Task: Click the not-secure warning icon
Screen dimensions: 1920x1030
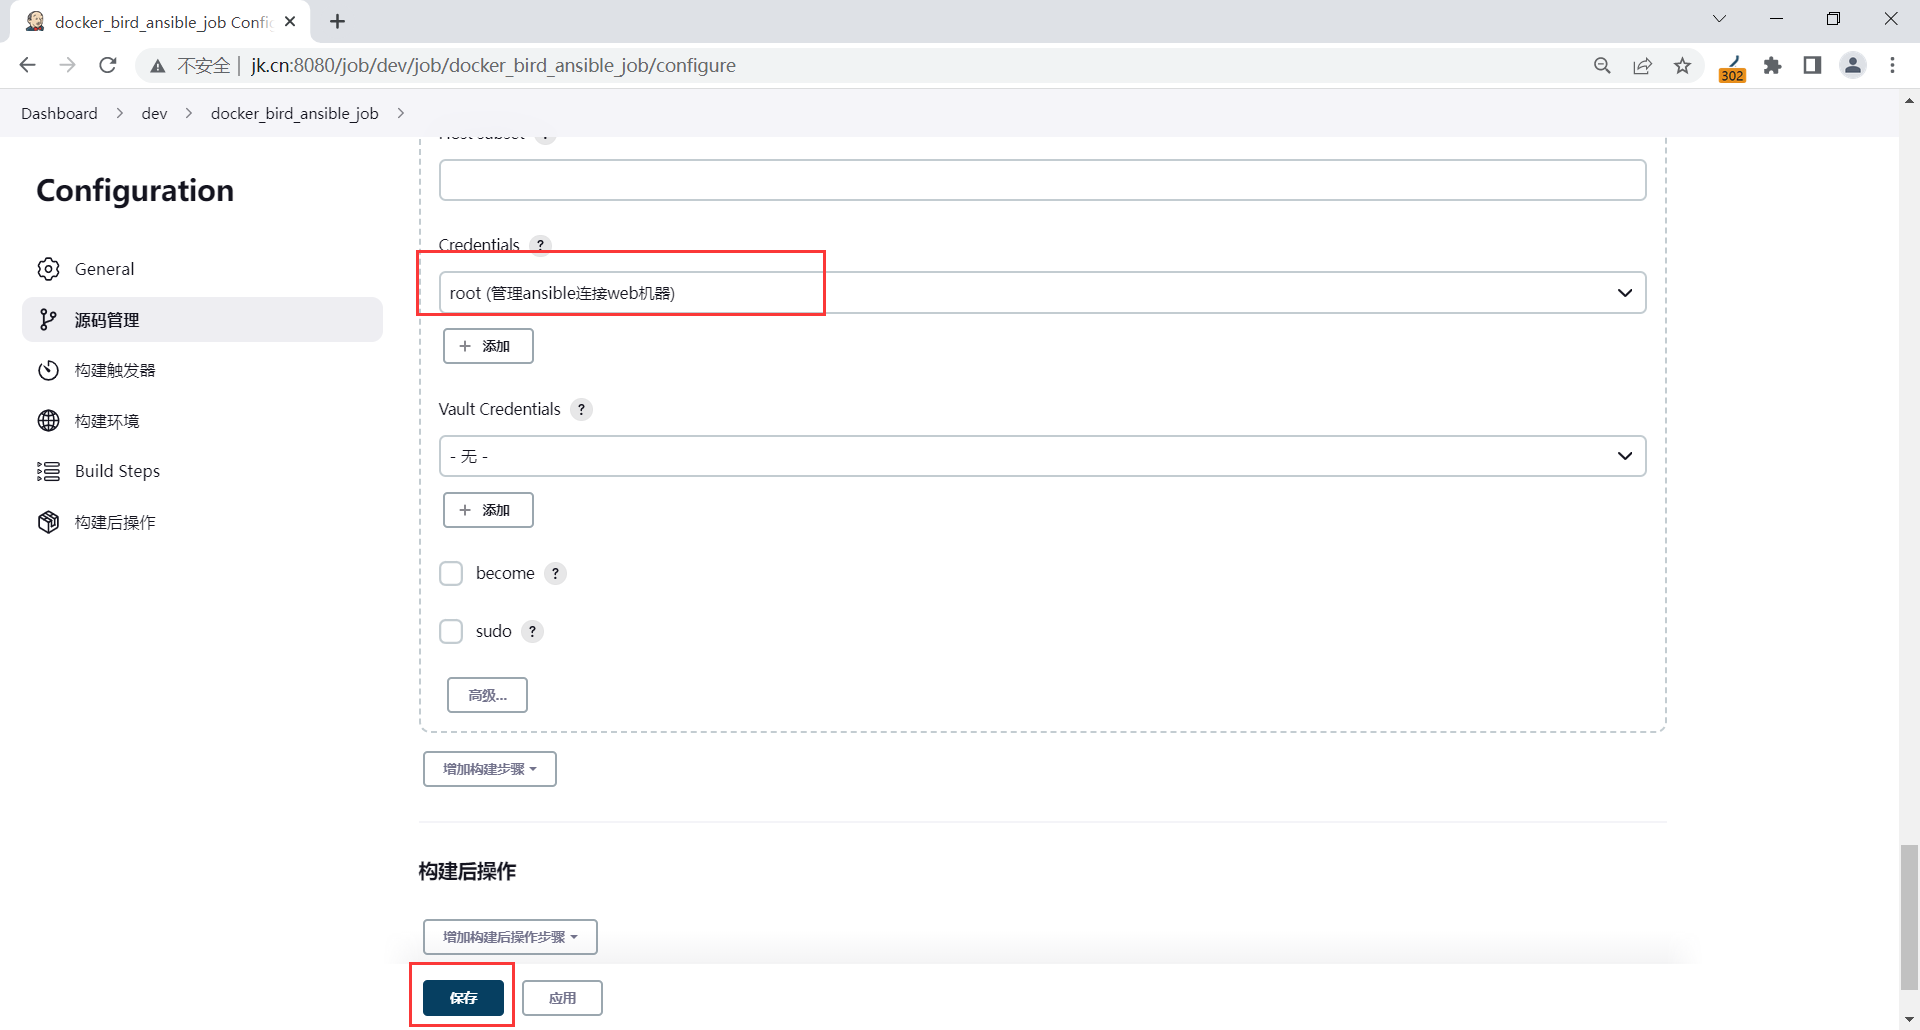Action: coord(157,66)
